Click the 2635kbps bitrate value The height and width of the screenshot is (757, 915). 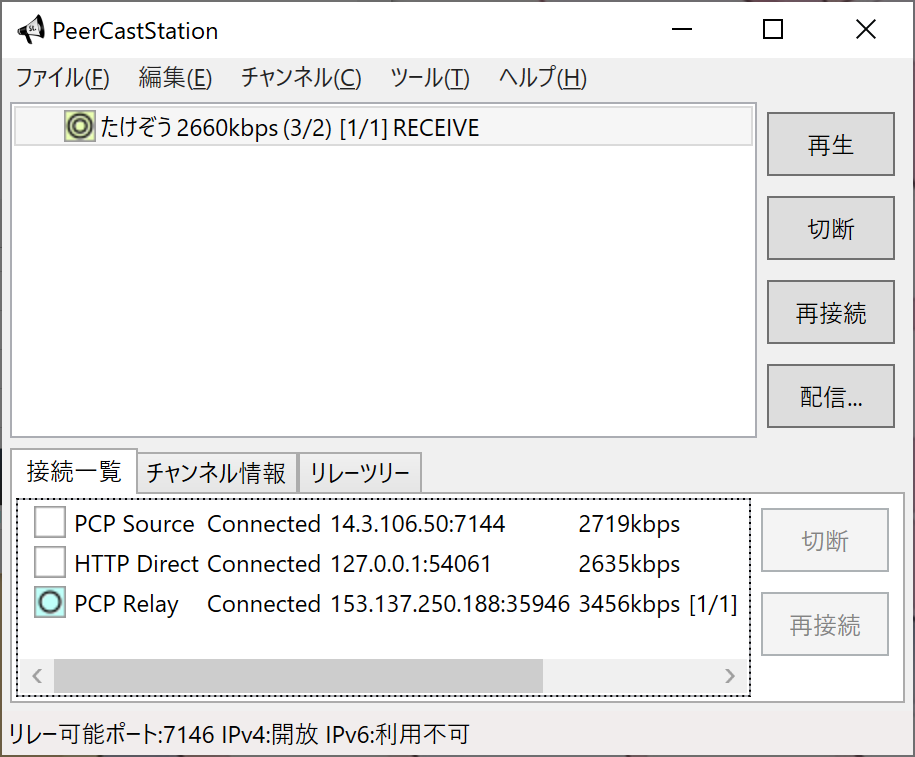[x=629, y=564]
